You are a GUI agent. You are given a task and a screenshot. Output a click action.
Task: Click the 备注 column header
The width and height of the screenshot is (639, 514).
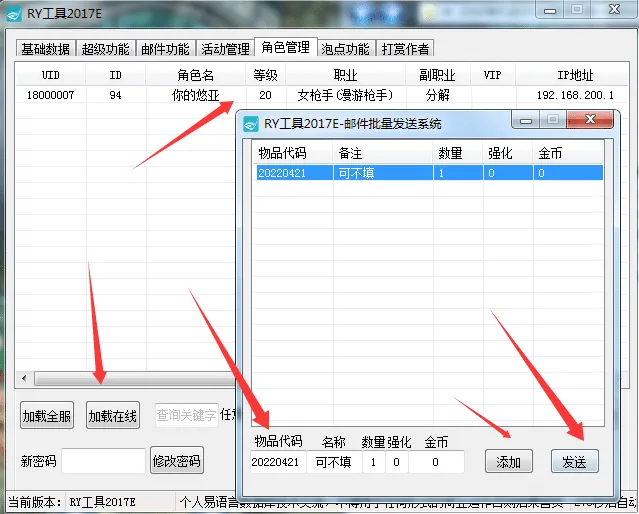(383, 153)
